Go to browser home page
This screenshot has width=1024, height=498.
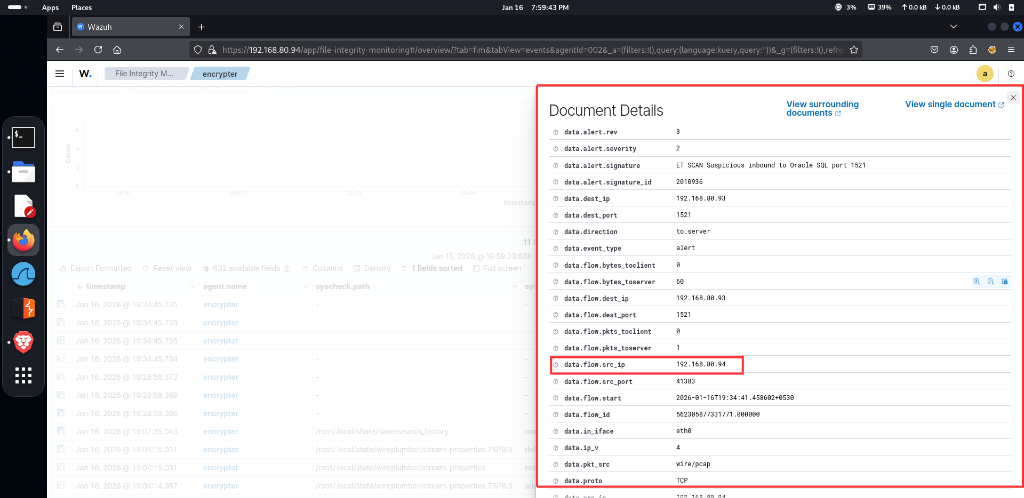click(x=117, y=50)
